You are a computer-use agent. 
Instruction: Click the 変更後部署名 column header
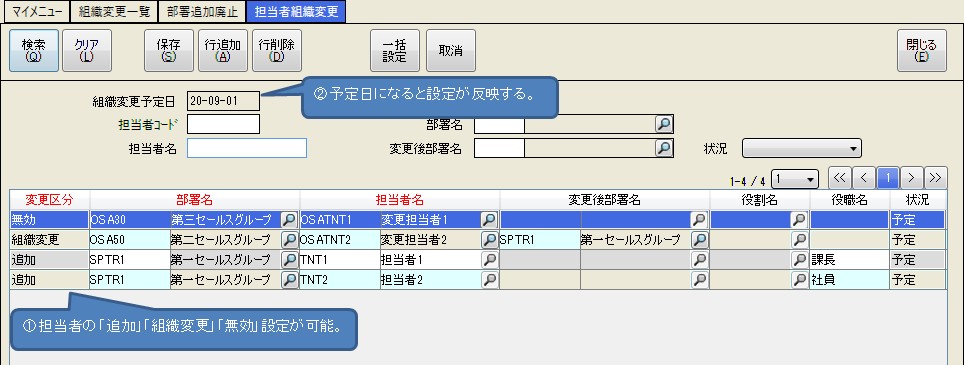tap(604, 200)
